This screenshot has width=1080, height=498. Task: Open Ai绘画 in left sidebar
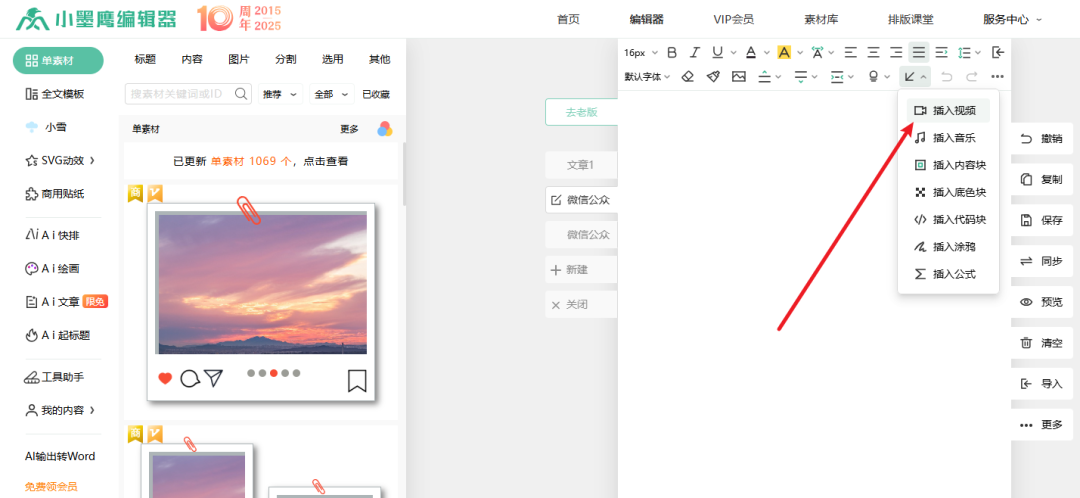52,269
